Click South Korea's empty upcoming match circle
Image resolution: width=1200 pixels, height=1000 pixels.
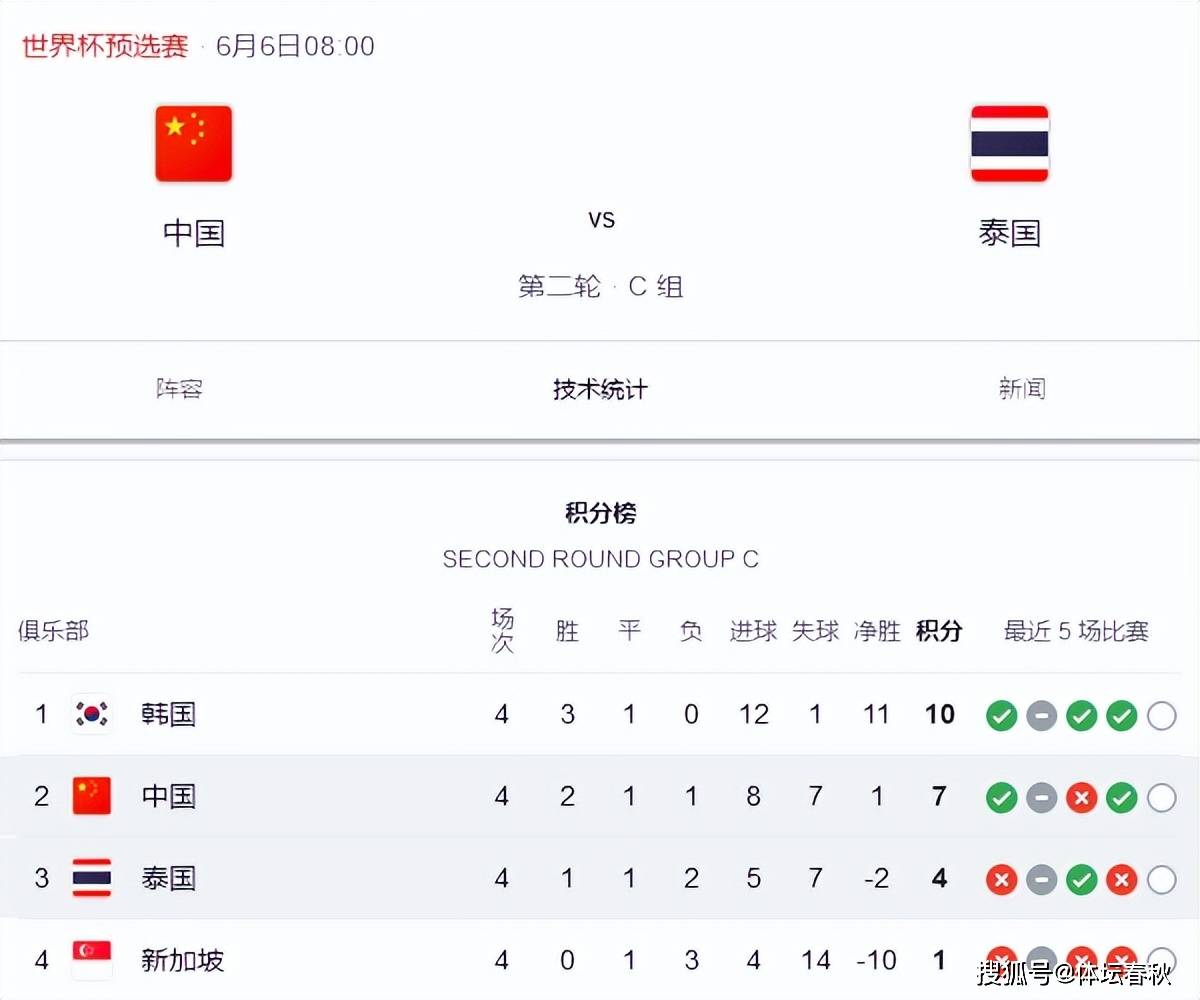(1161, 715)
